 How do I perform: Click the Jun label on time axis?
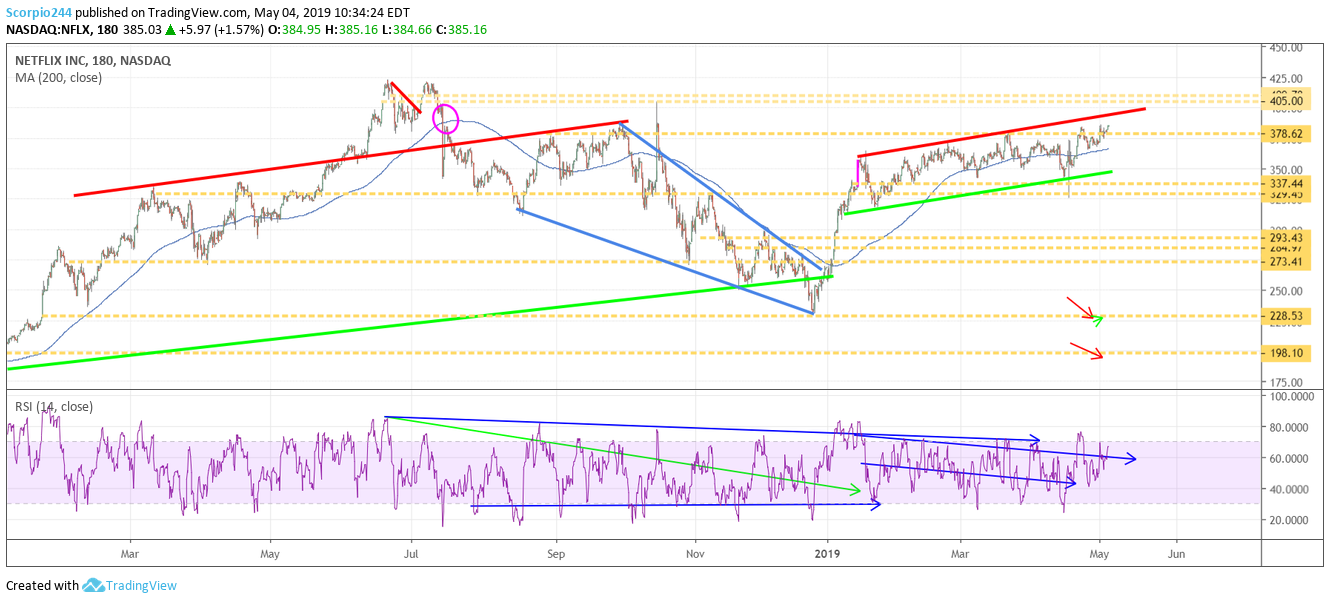(1177, 552)
